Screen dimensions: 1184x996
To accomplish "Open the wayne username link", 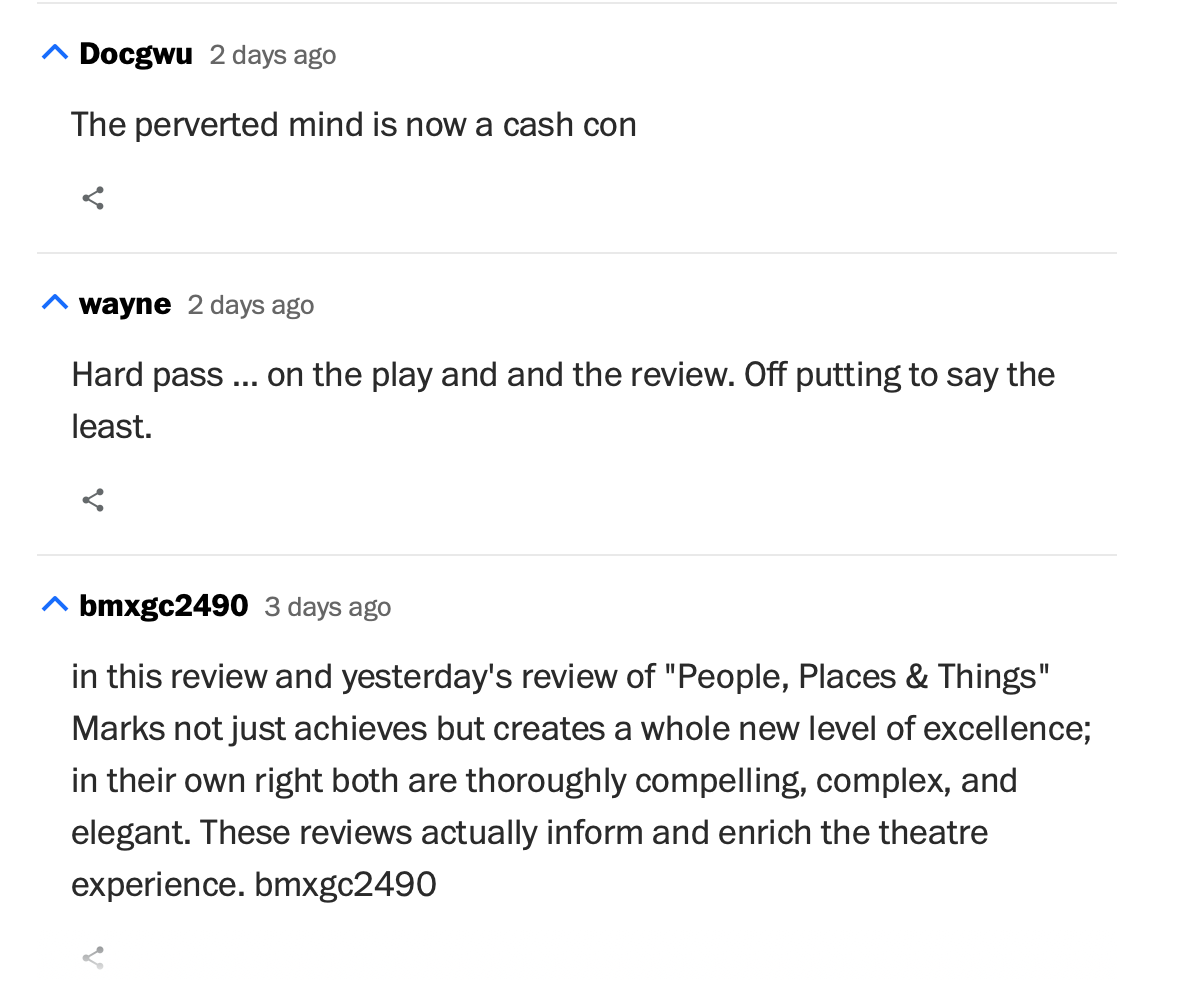I will pyautogui.click(x=125, y=304).
